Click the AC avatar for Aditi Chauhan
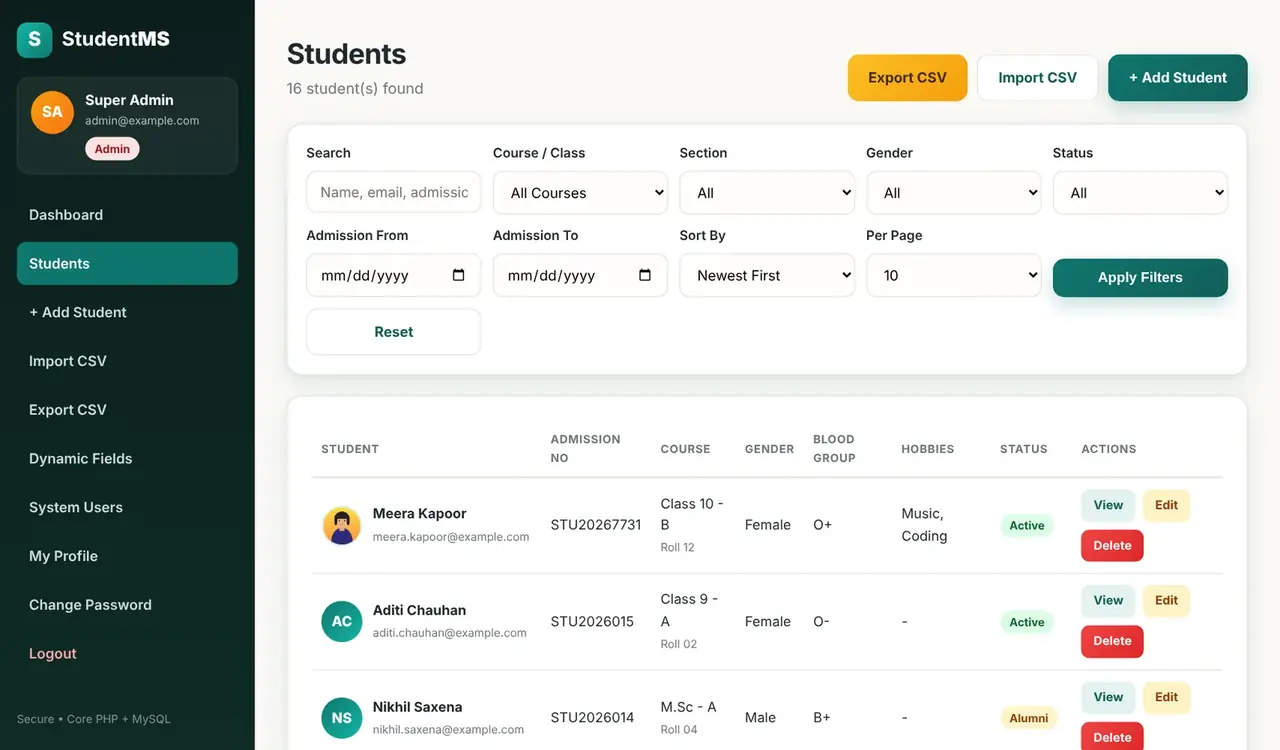 (x=342, y=621)
